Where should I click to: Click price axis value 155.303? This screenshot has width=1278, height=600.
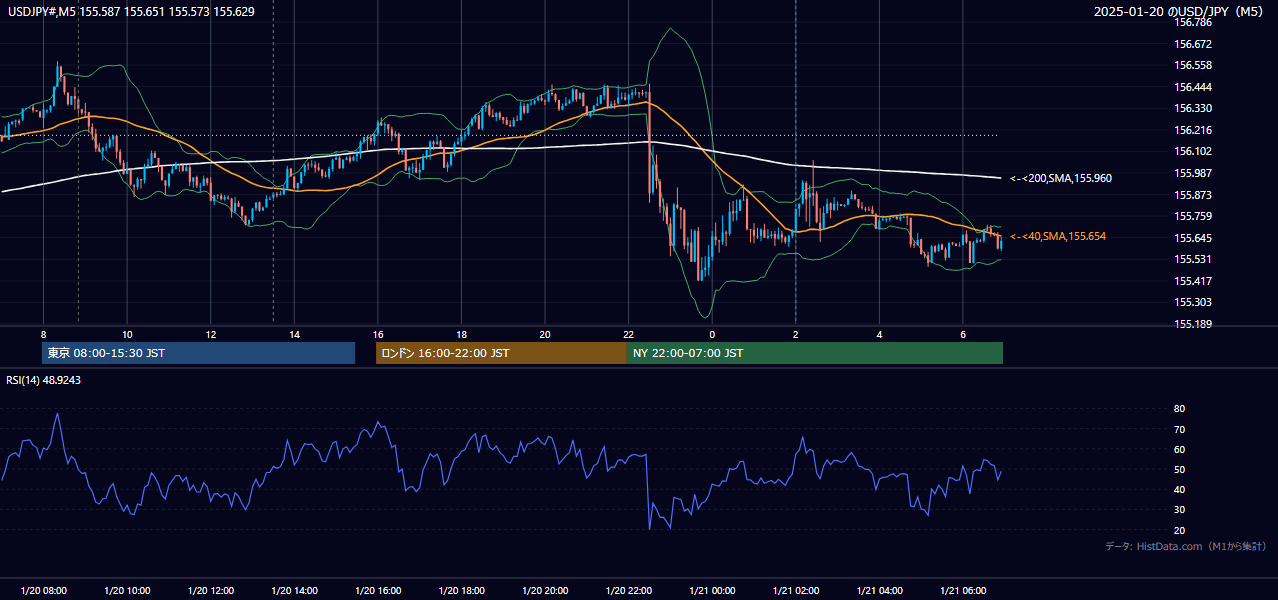tap(1193, 302)
